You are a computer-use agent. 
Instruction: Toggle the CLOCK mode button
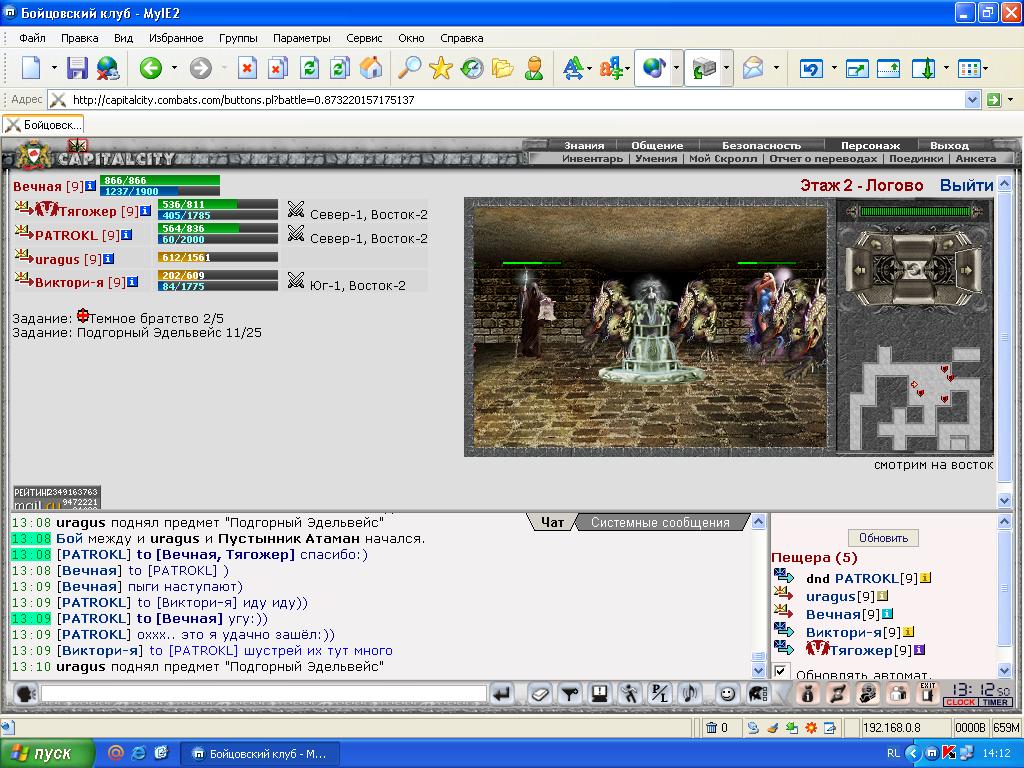click(961, 702)
